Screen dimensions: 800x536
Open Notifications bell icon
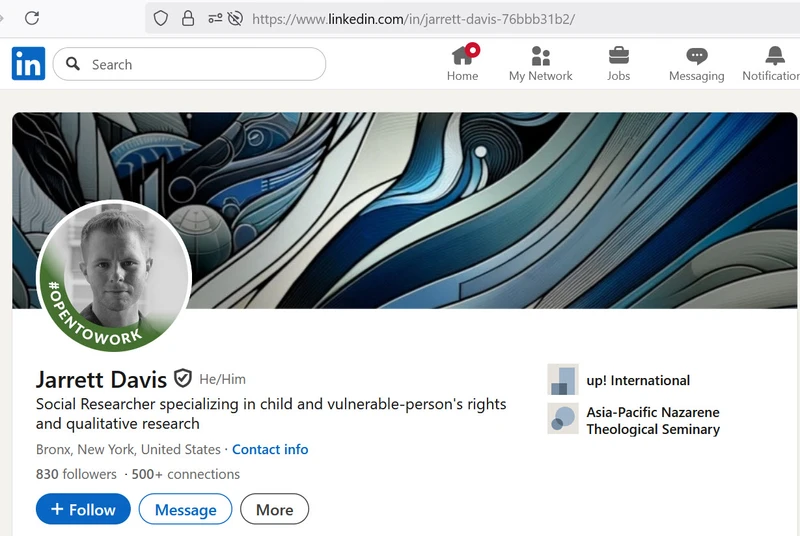[x=775, y=56]
